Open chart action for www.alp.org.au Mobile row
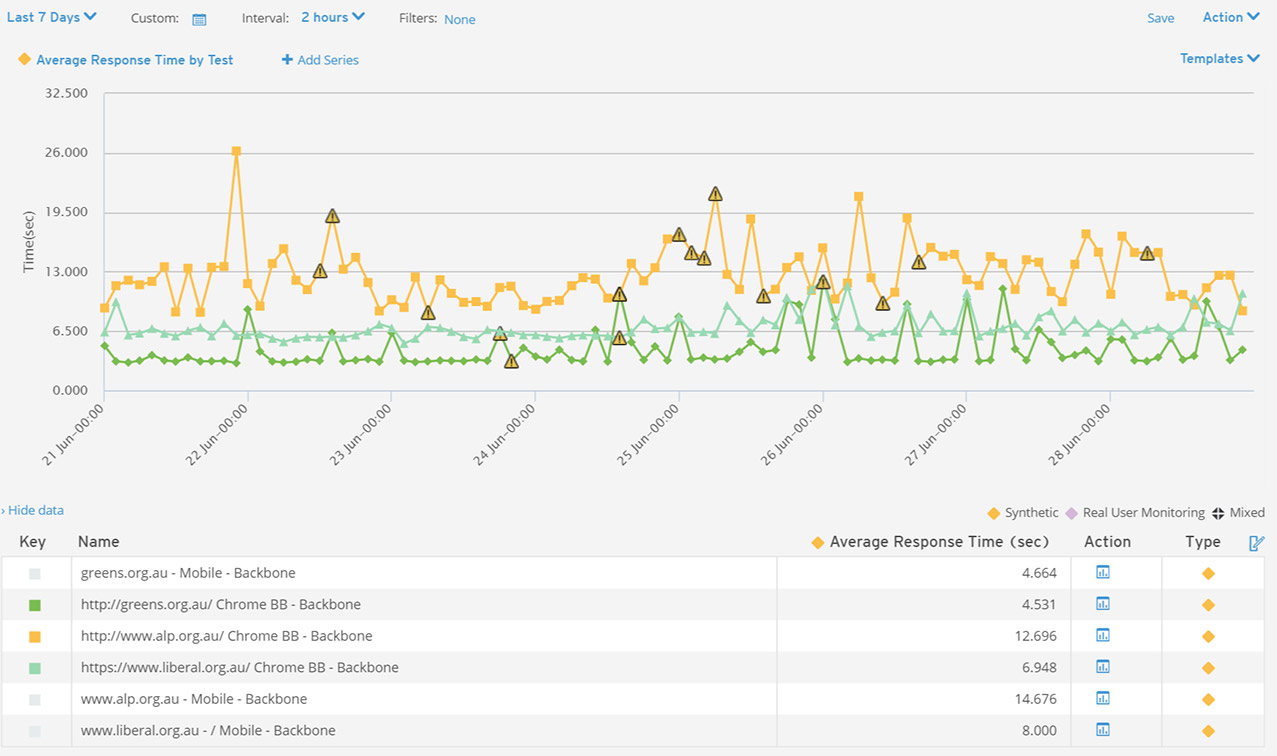The width and height of the screenshot is (1277, 756). (x=1103, y=698)
